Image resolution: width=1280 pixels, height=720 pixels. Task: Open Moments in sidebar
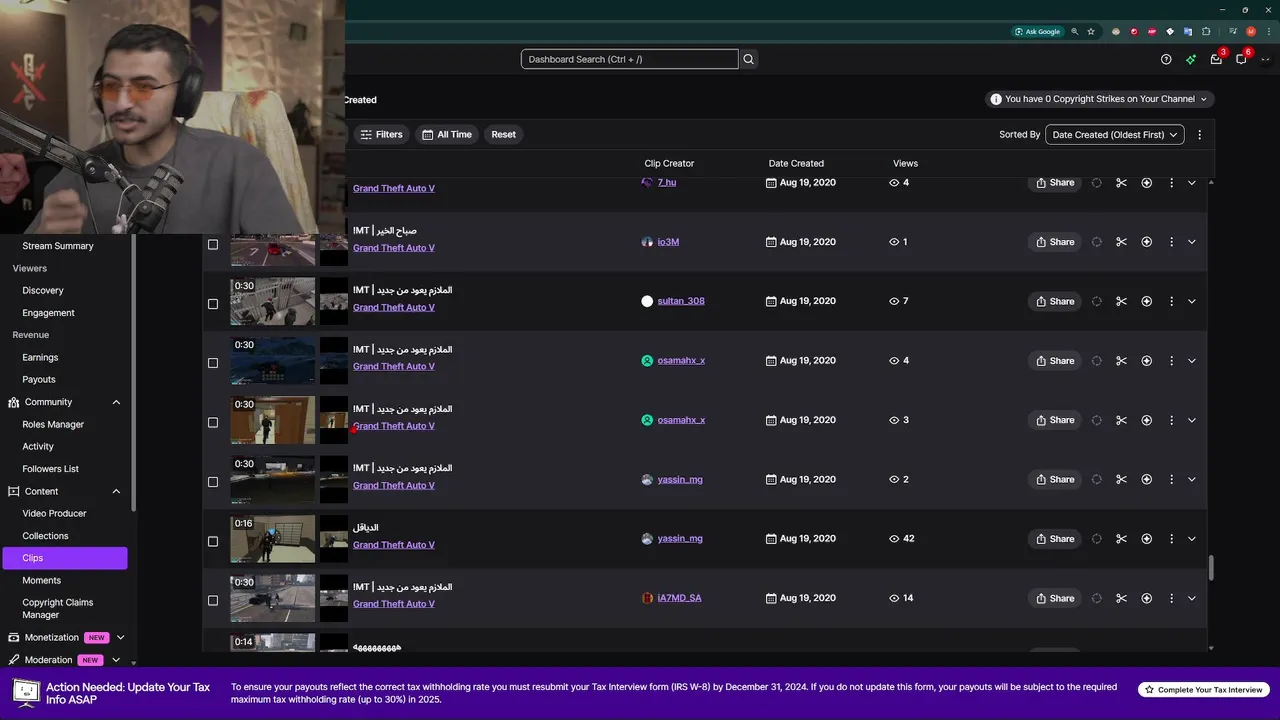tap(41, 580)
